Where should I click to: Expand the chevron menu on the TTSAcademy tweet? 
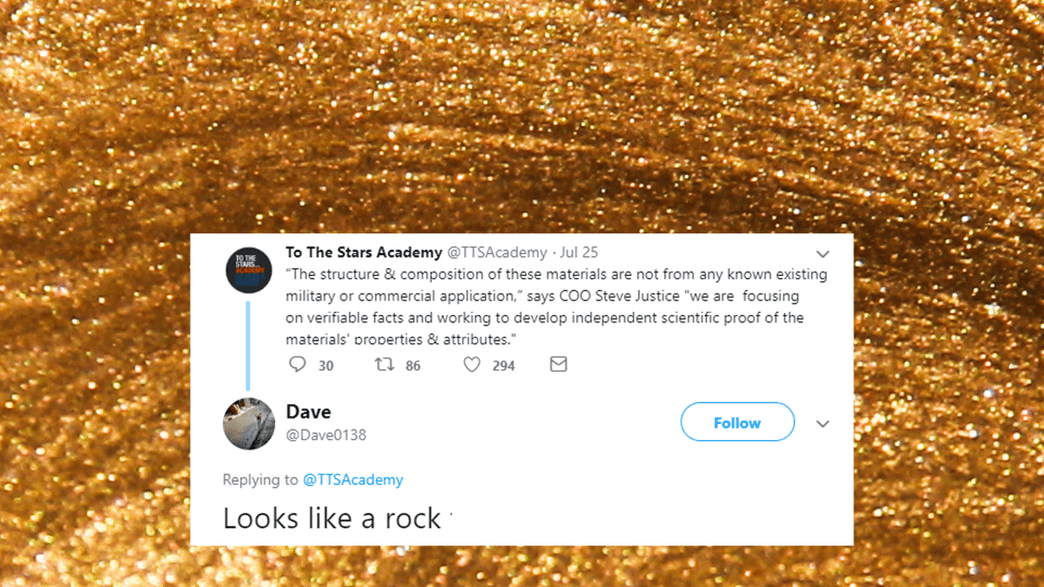coord(822,254)
